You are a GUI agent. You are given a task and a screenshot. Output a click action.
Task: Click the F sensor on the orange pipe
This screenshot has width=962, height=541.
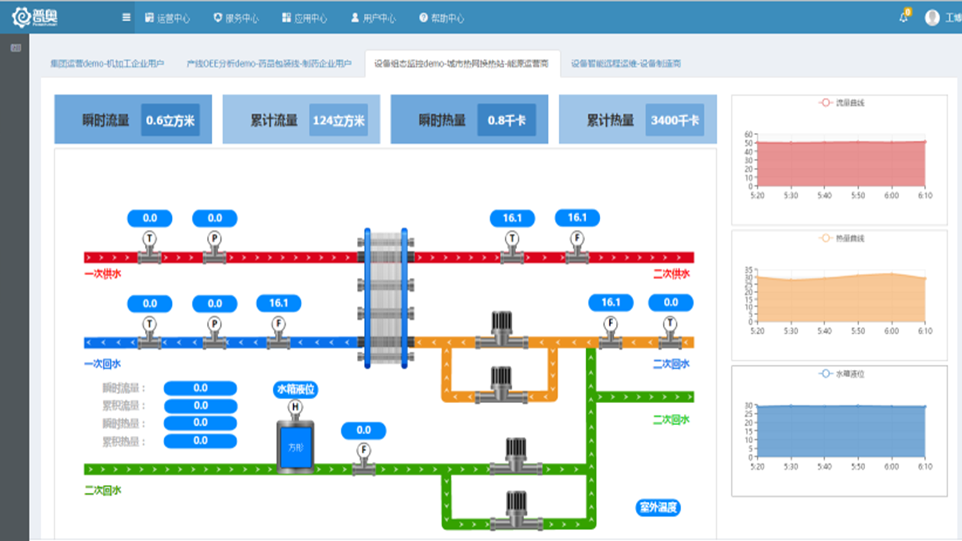pyautogui.click(x=610, y=332)
